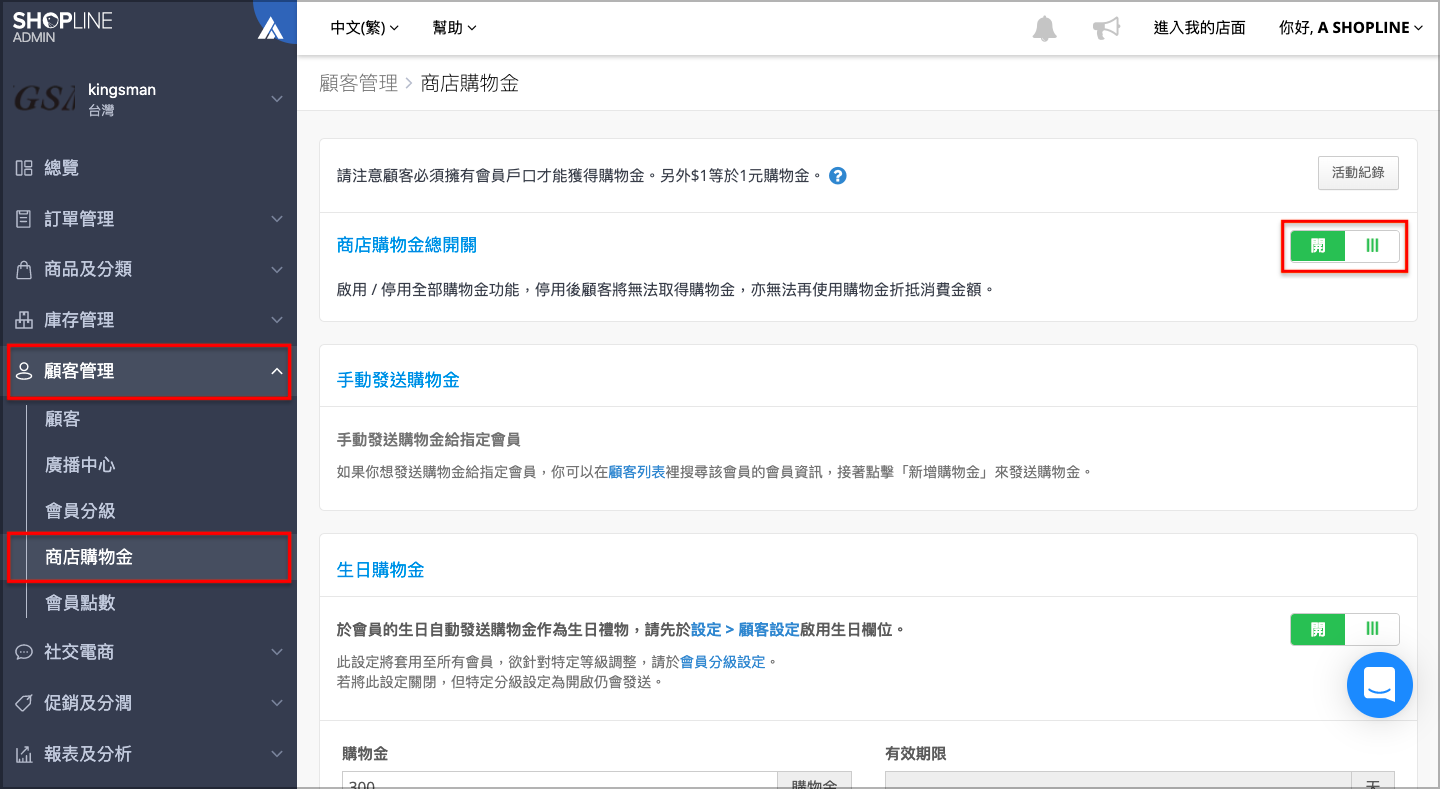This screenshot has height=789, width=1440.
Task: Expand the 促銷及分潤 chevron
Action: 277,703
